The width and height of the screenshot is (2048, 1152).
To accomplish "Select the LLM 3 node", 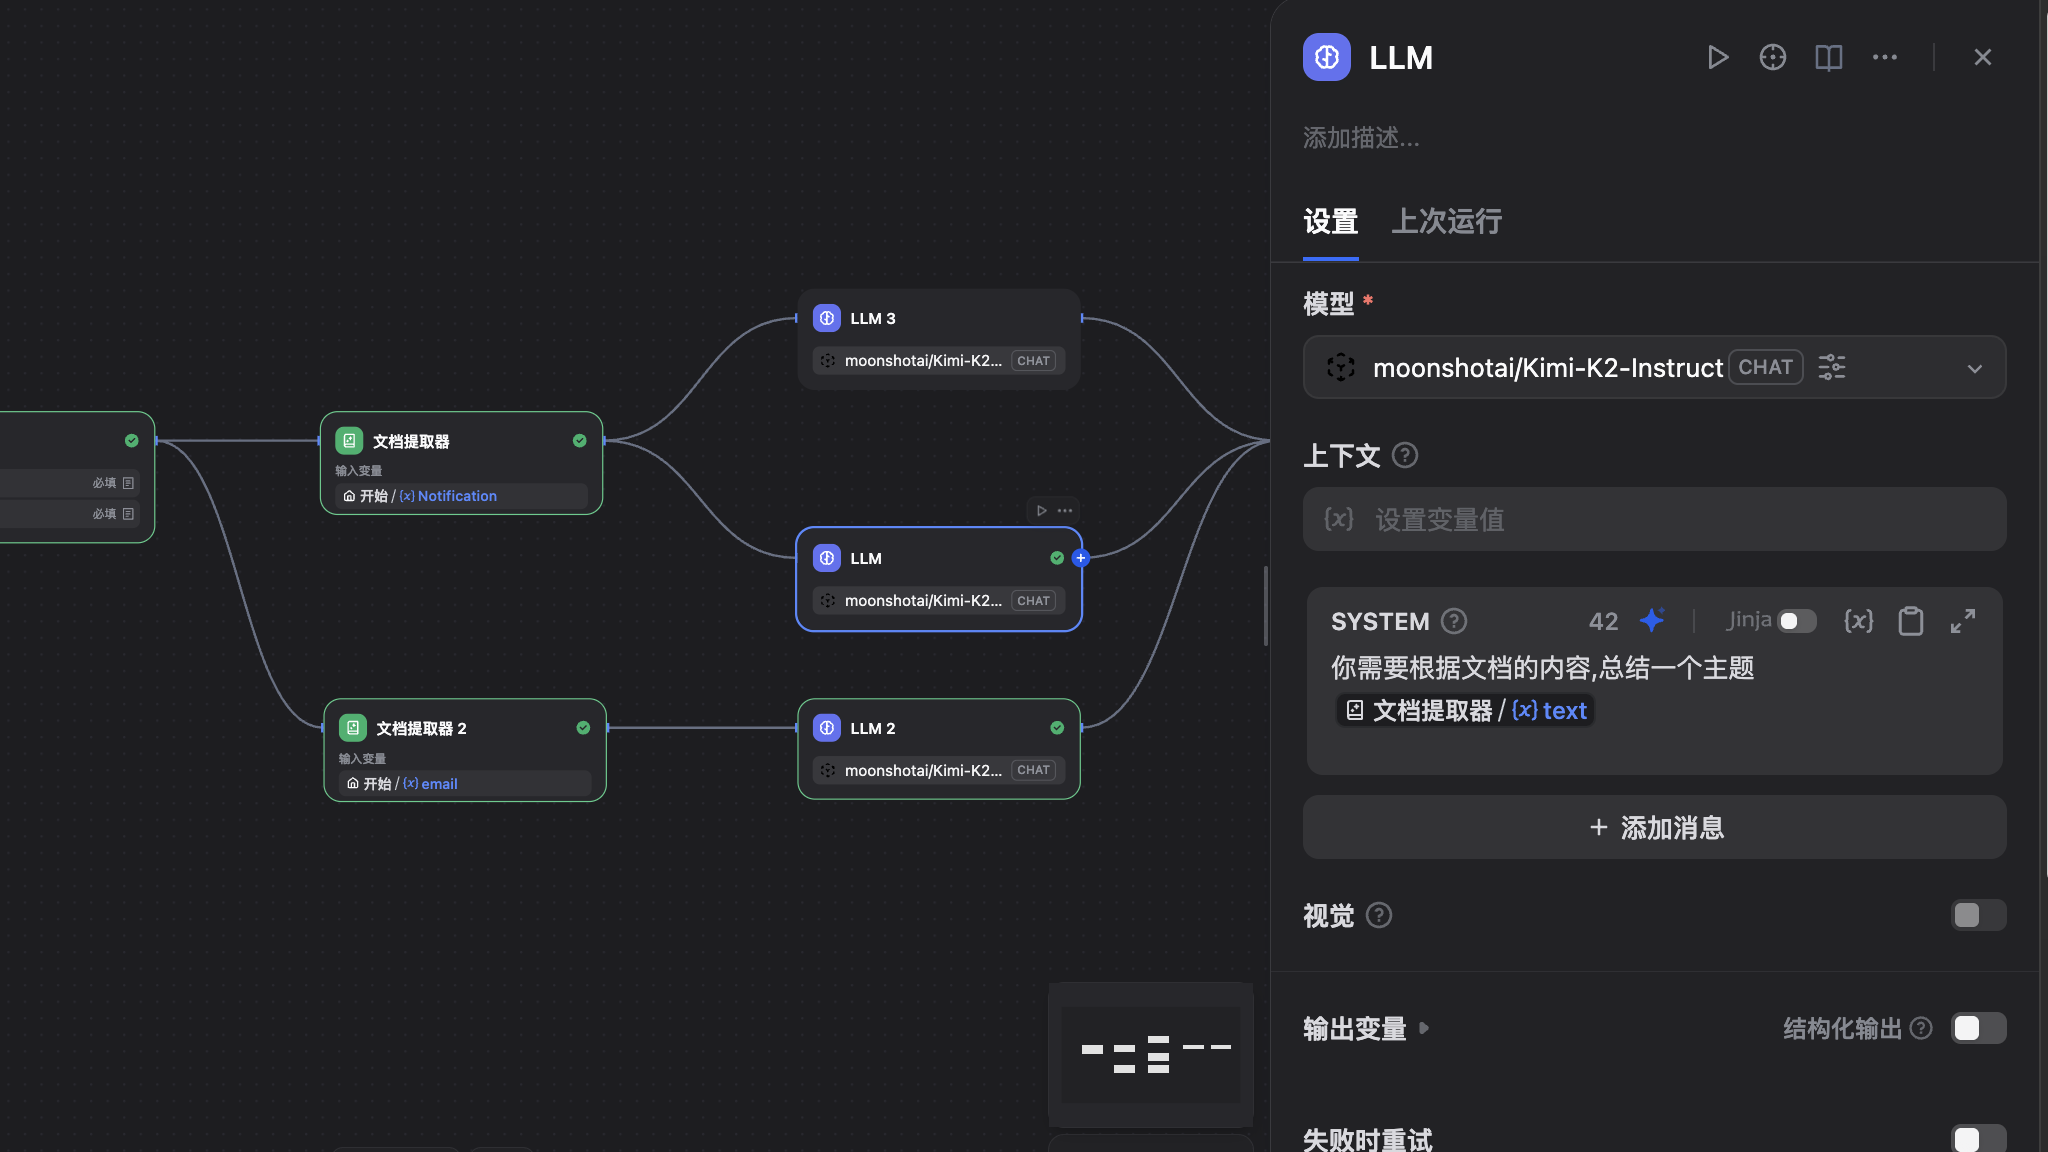I will (x=938, y=338).
